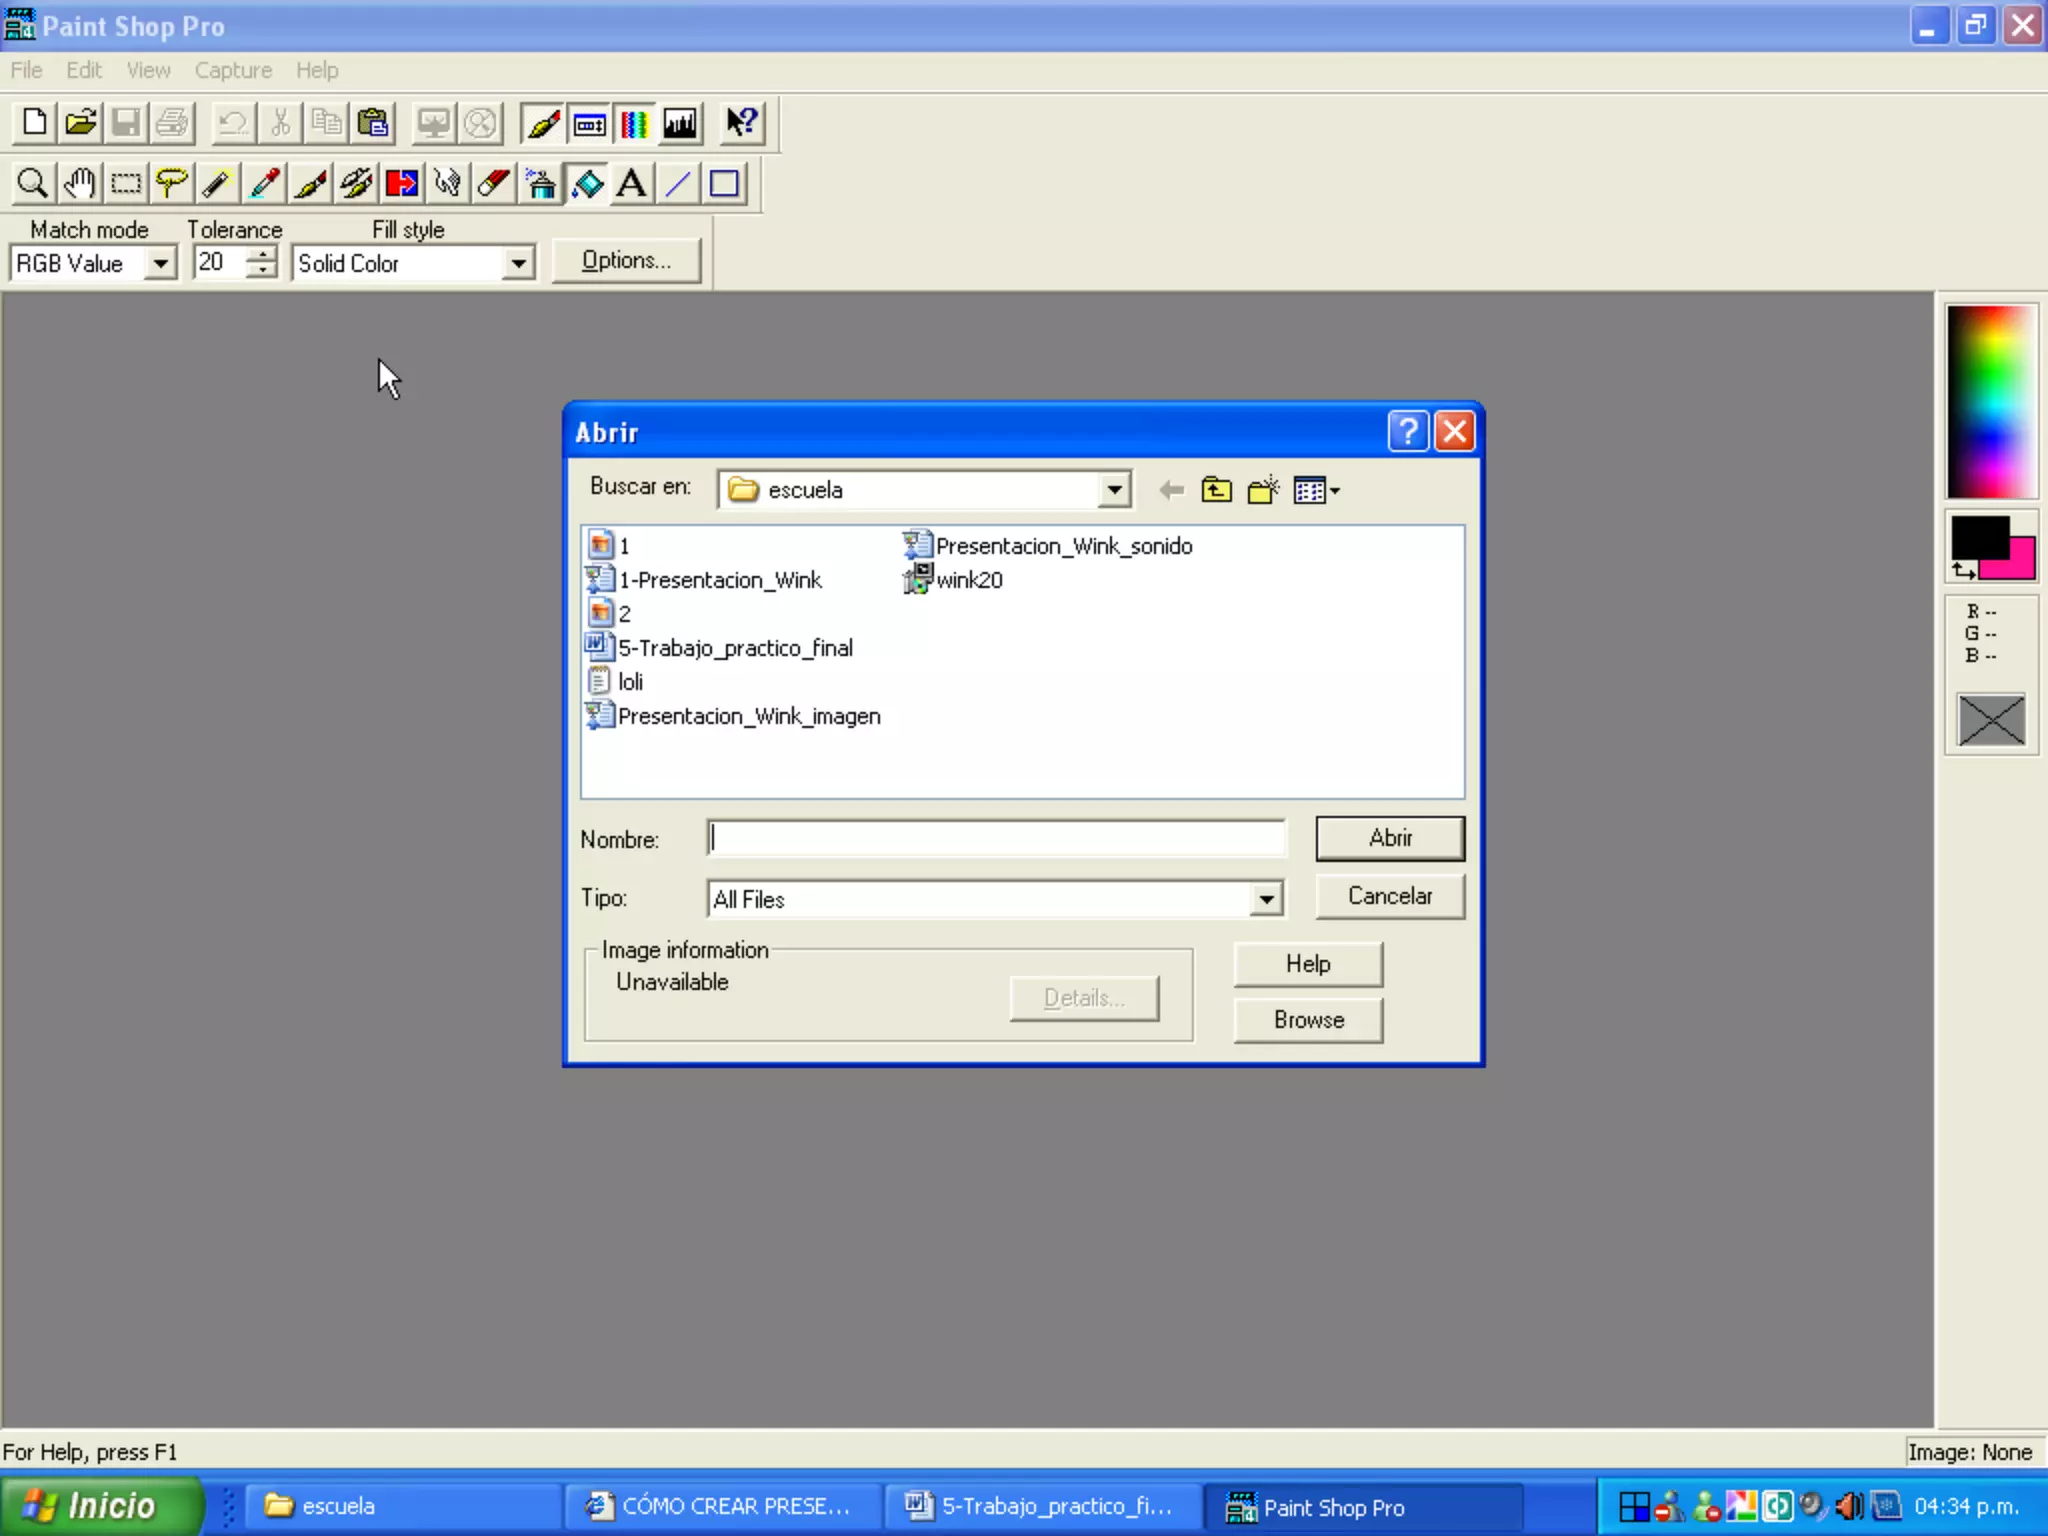The height and width of the screenshot is (1536, 2048).
Task: Expand the Match mode dropdown
Action: pyautogui.click(x=160, y=264)
